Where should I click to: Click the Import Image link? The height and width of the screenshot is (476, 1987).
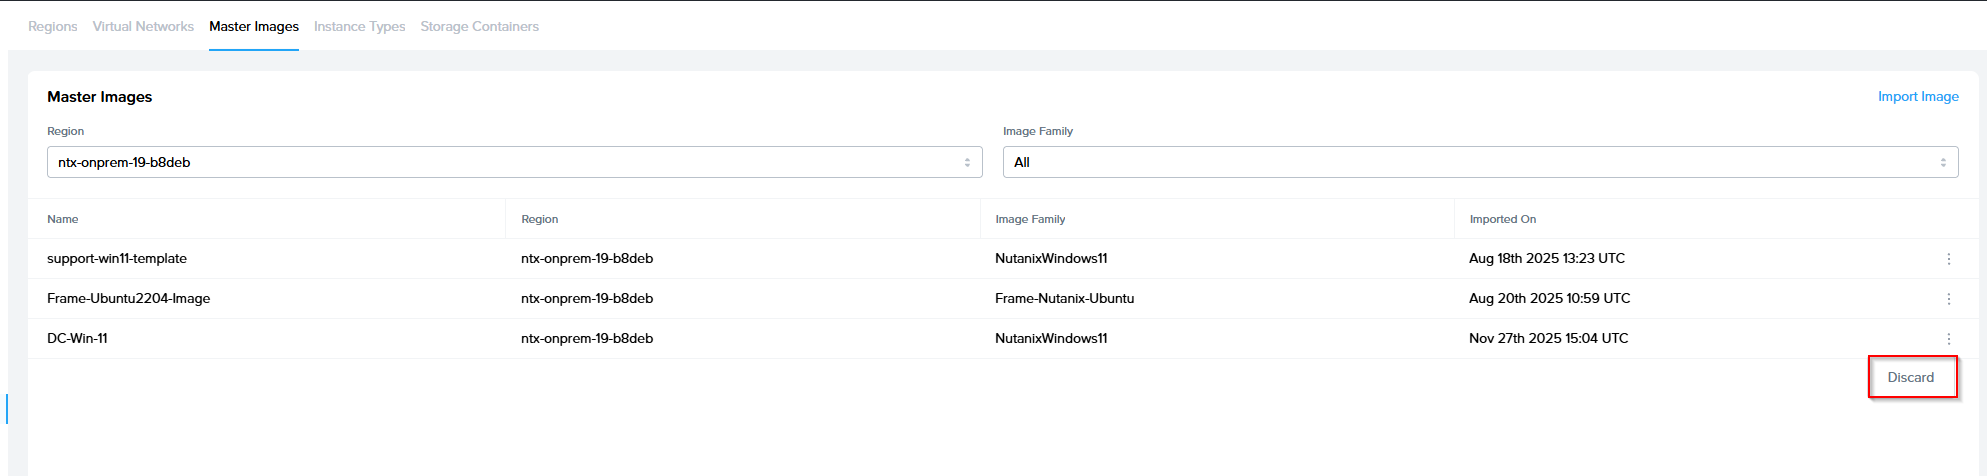(1917, 97)
